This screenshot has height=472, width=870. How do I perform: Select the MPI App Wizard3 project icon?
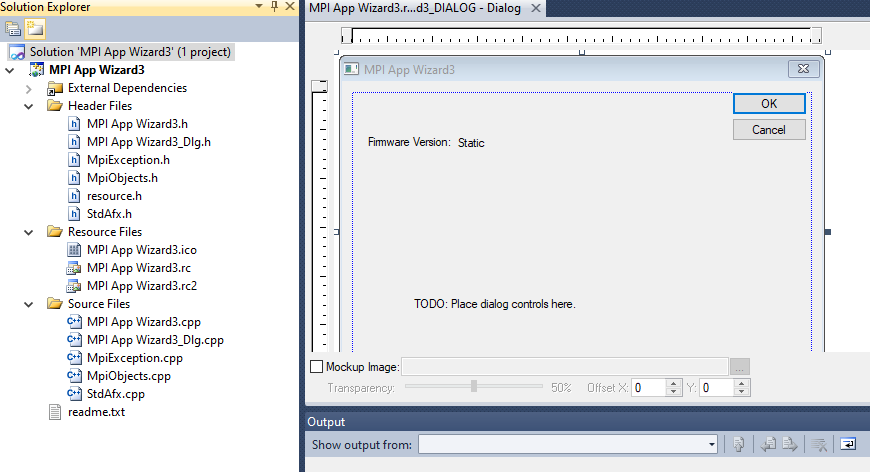[37, 70]
